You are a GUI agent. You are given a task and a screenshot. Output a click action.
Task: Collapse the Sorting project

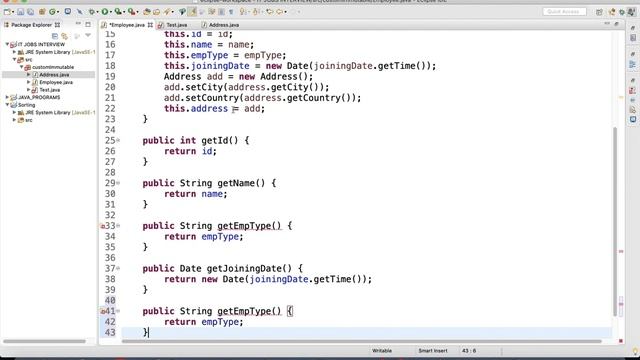point(7,105)
